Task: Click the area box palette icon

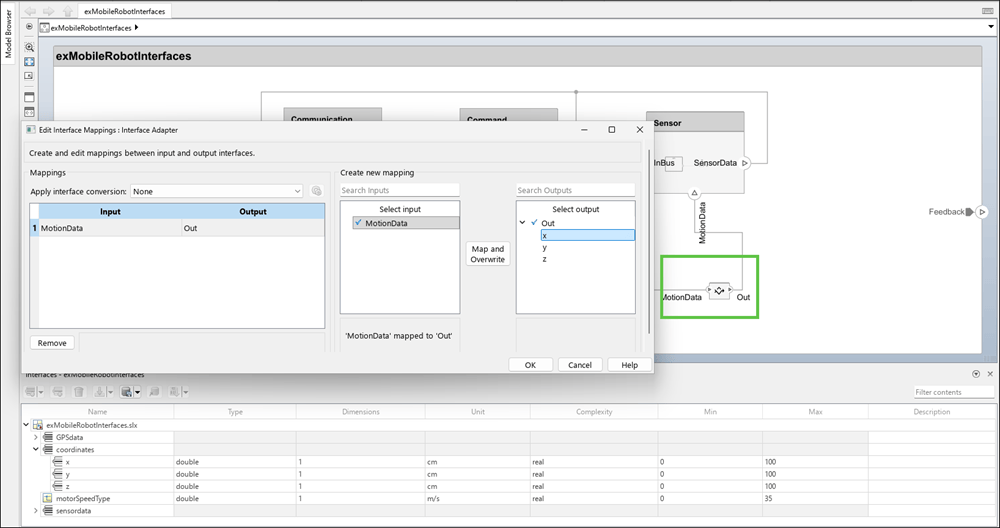Action: pyautogui.click(x=29, y=97)
